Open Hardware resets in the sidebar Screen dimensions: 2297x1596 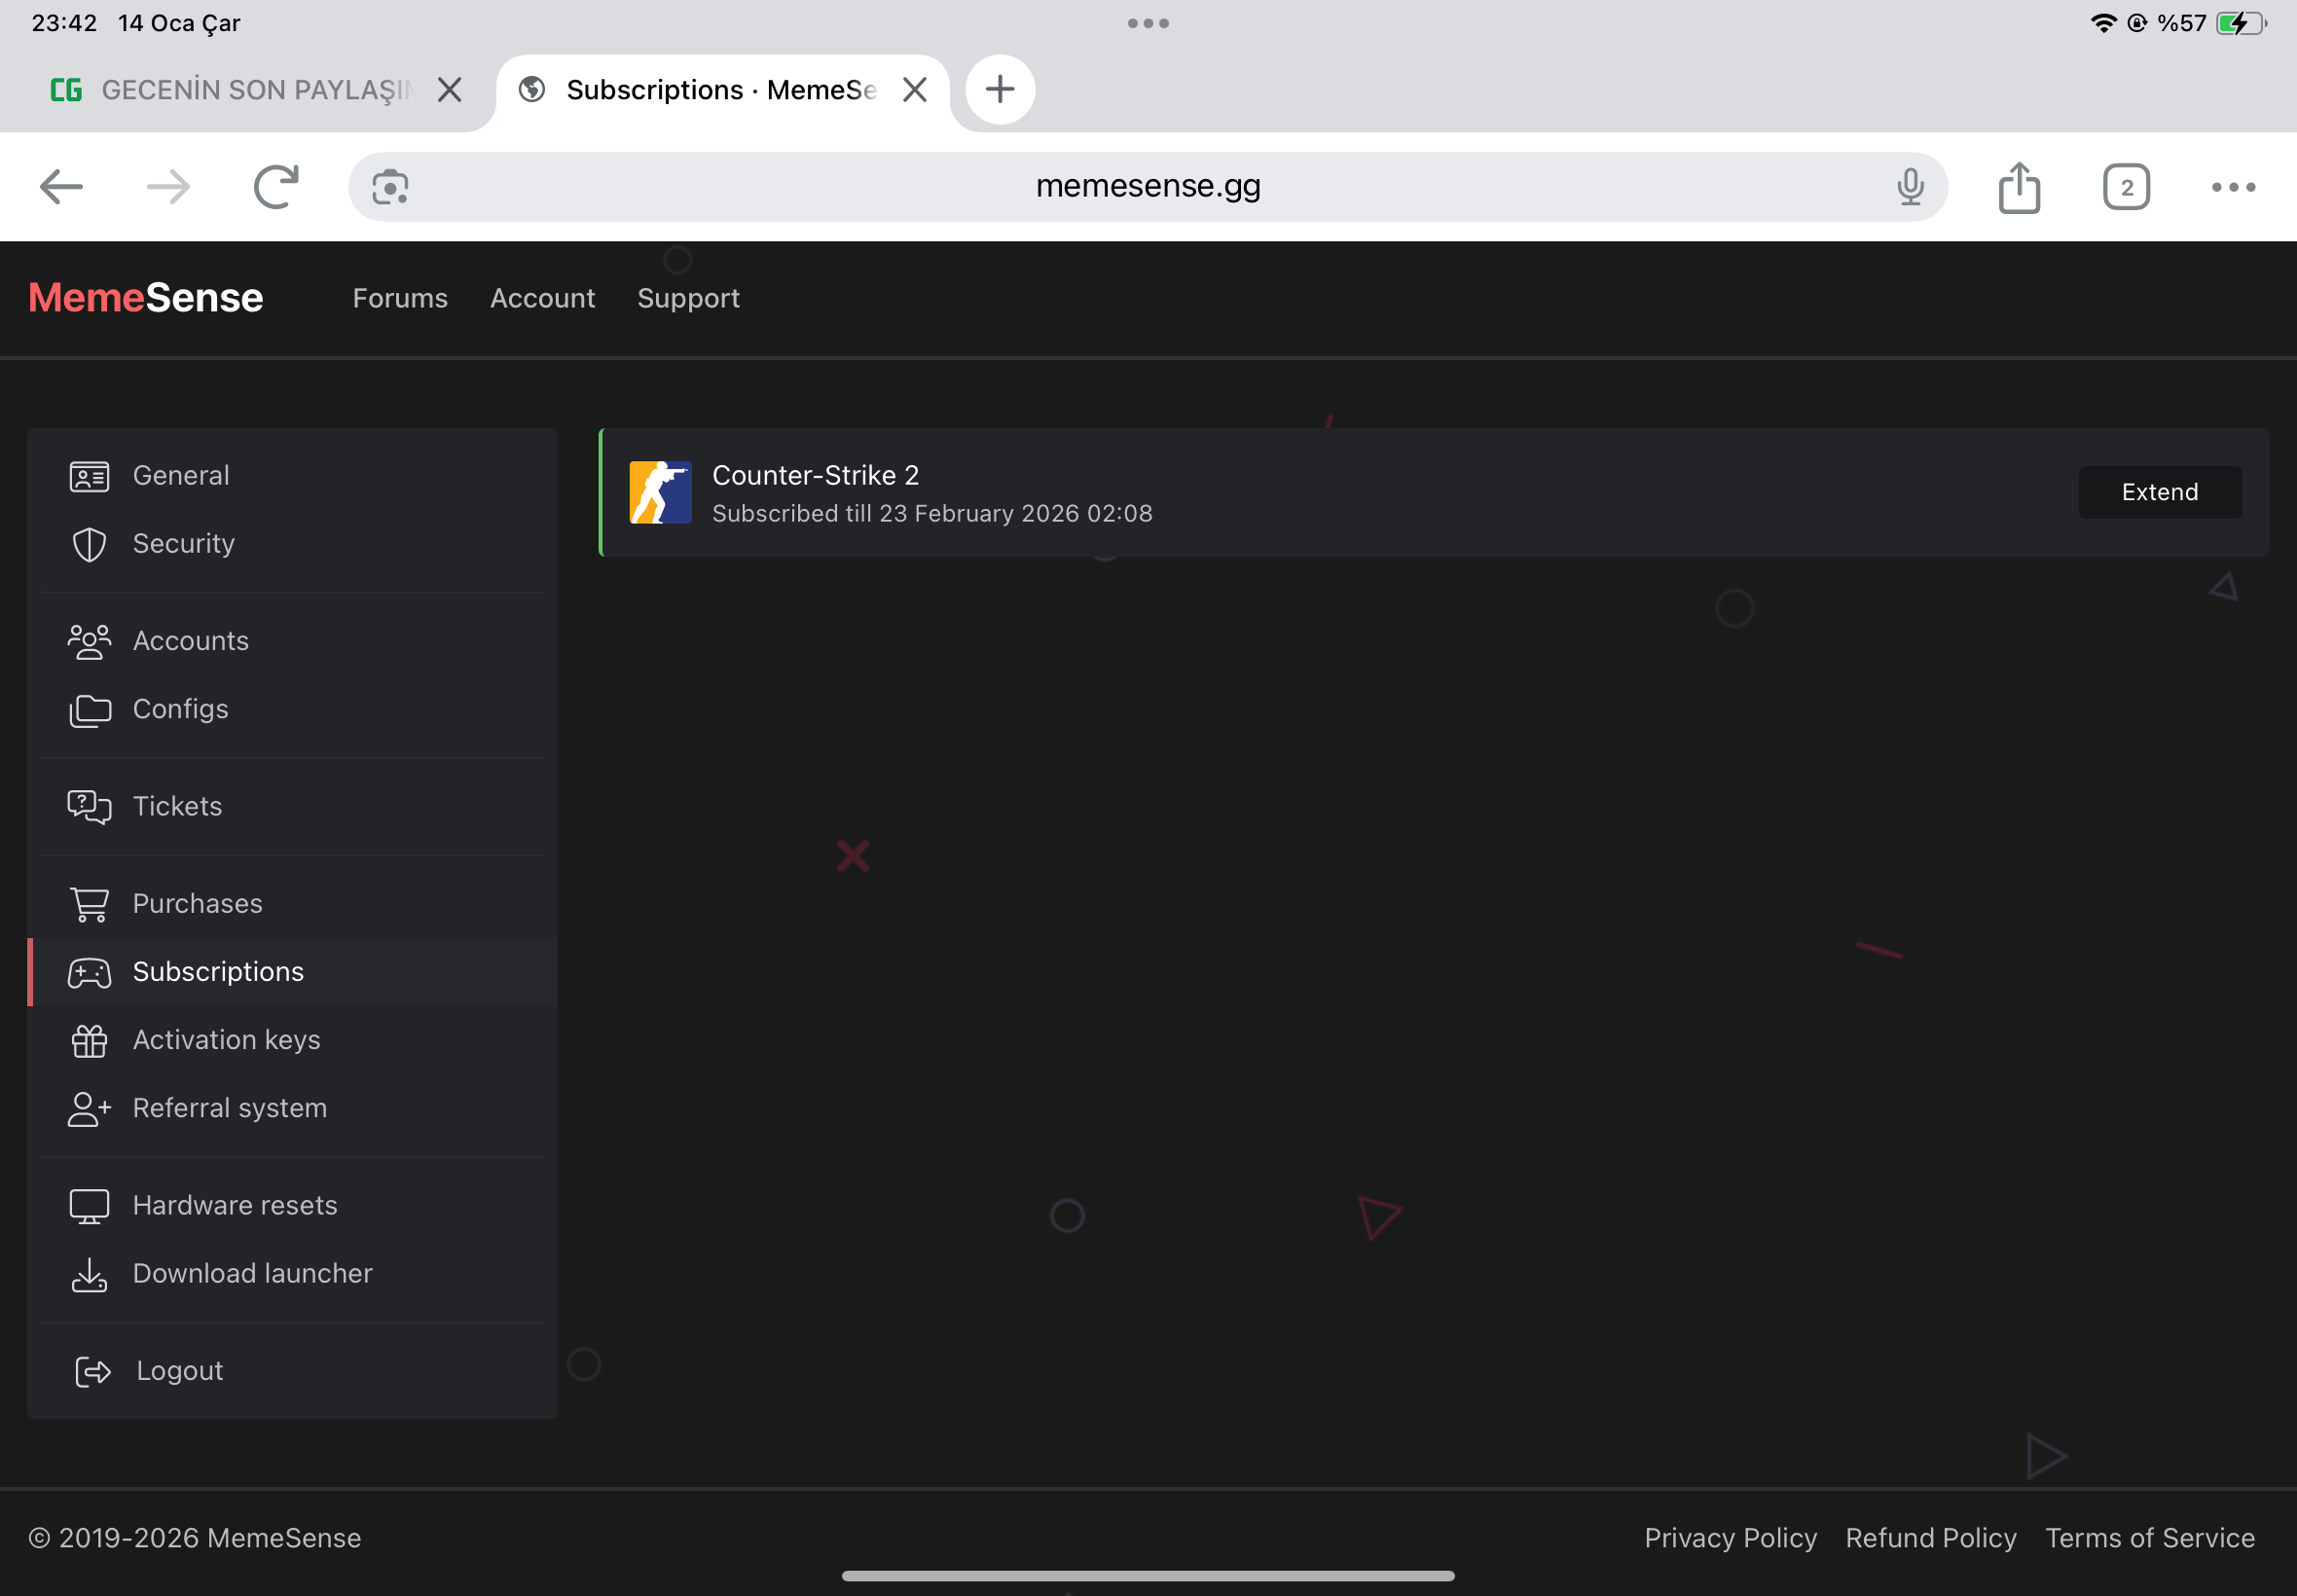pyautogui.click(x=292, y=1206)
